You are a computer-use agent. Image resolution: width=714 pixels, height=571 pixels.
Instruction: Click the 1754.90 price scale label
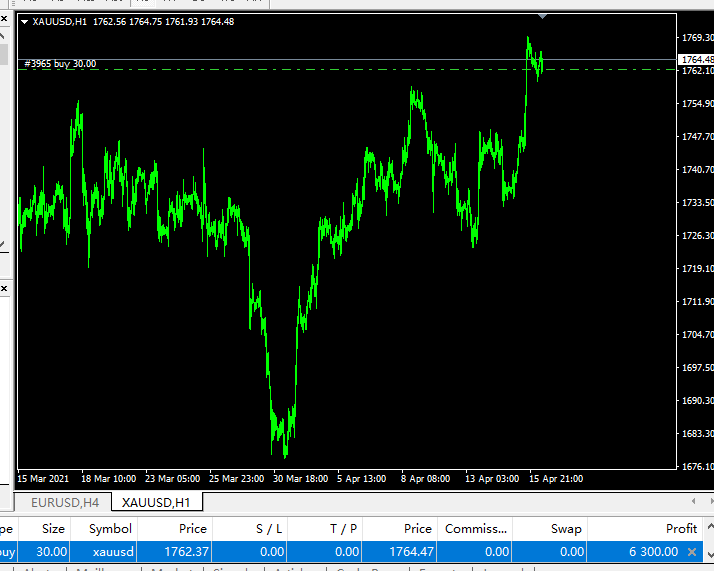click(698, 104)
